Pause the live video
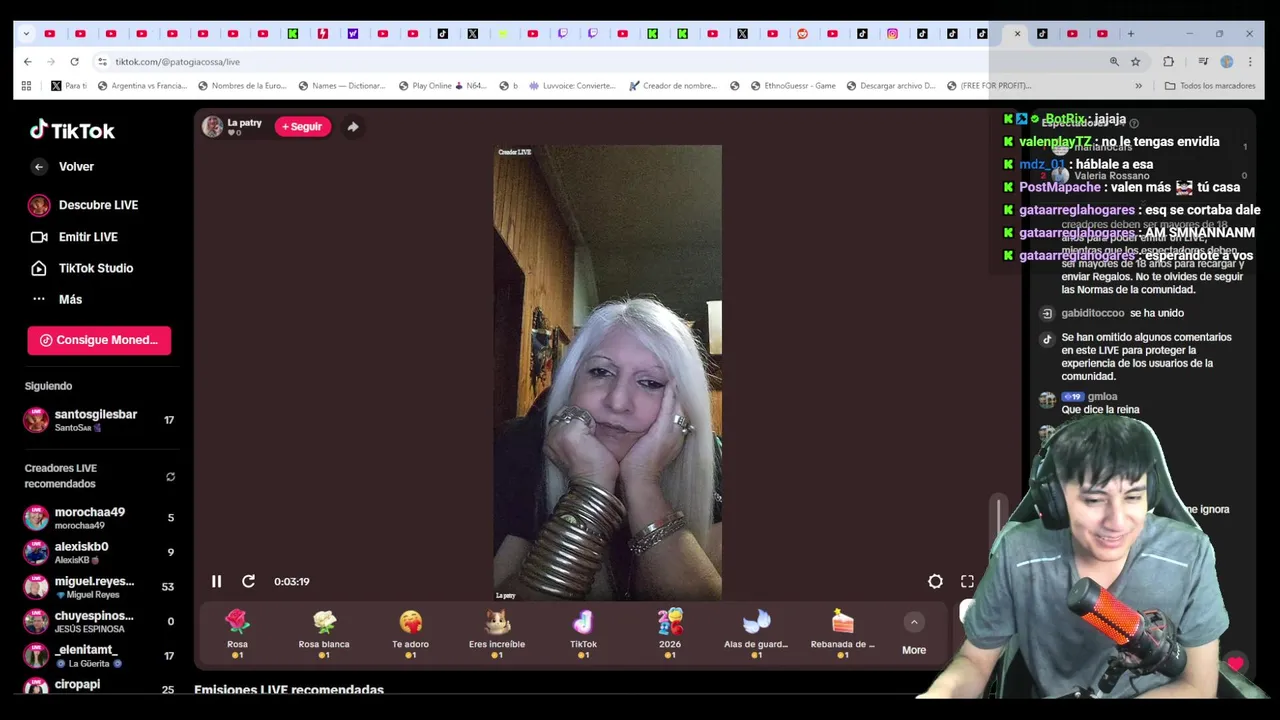The width and height of the screenshot is (1280, 720). pyautogui.click(x=216, y=581)
